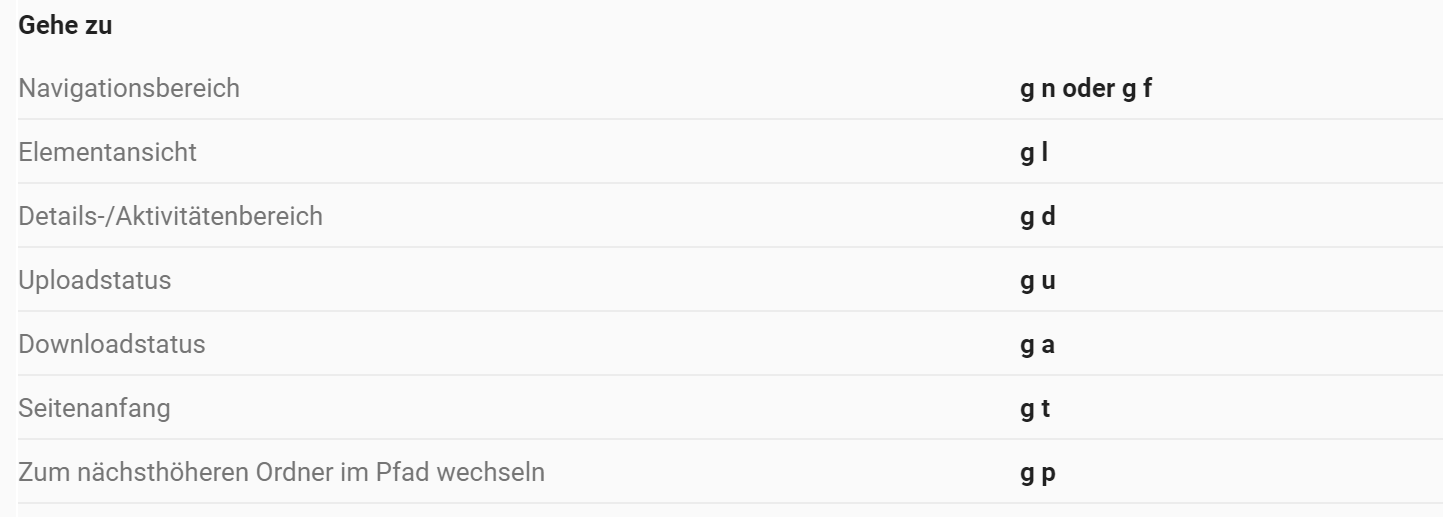Select the Details-/Aktivitätenbereich row label
Image resolution: width=1443 pixels, height=517 pixels.
170,216
